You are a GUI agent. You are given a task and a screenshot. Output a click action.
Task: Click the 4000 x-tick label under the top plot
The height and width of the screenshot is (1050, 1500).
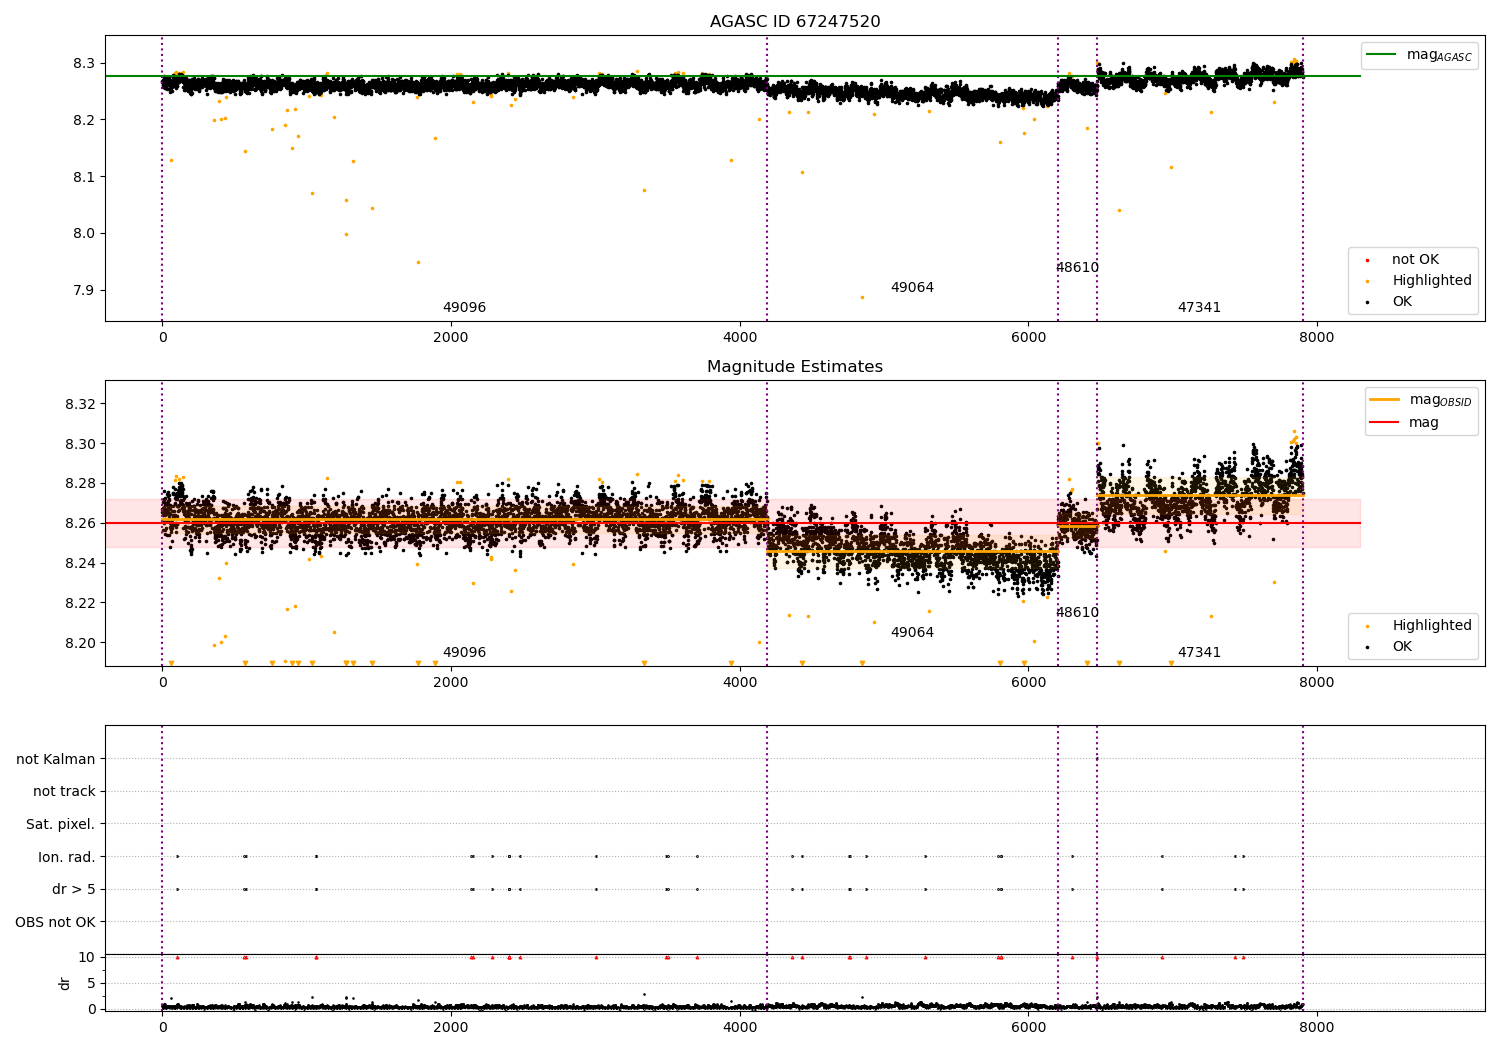click(740, 337)
